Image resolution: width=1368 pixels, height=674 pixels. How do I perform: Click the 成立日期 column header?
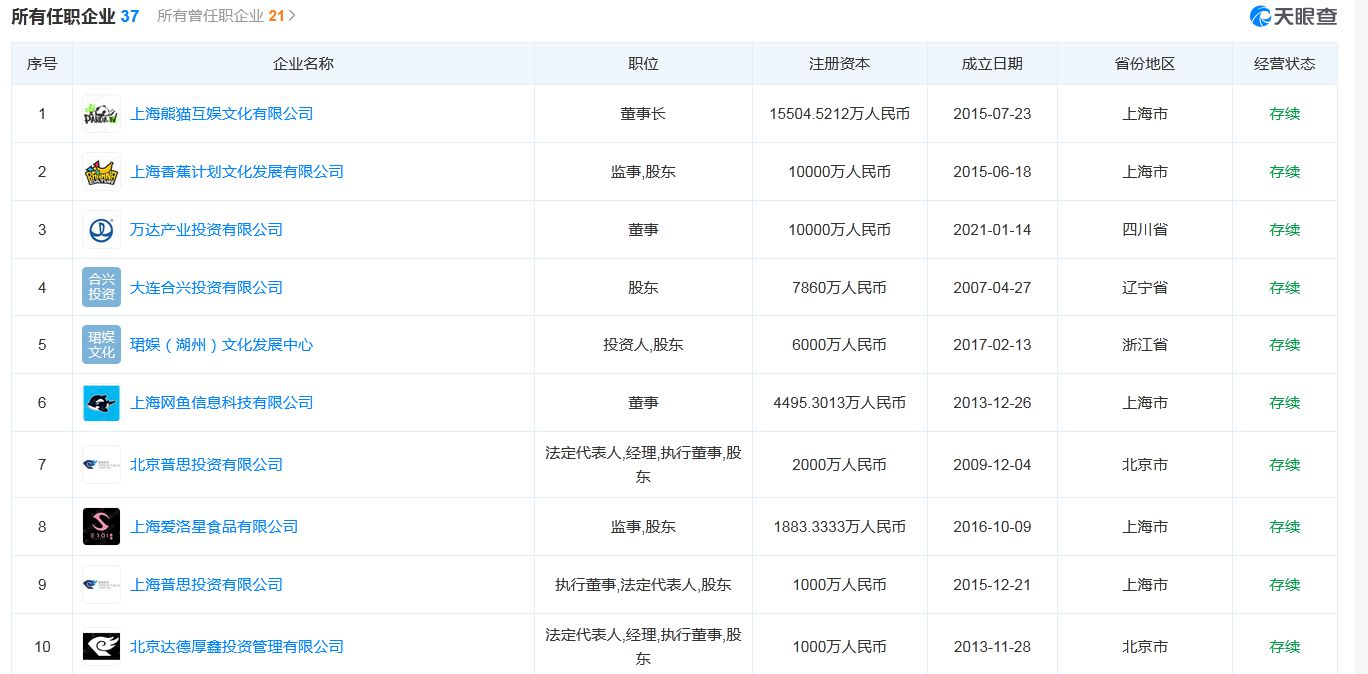pyautogui.click(x=992, y=64)
